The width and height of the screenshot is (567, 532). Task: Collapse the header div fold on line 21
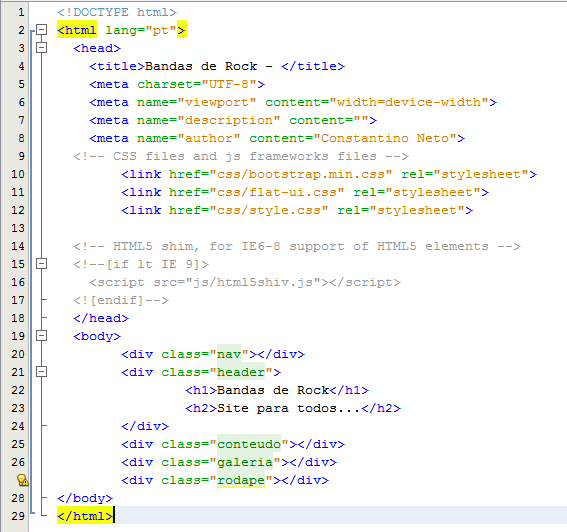coord(42,371)
